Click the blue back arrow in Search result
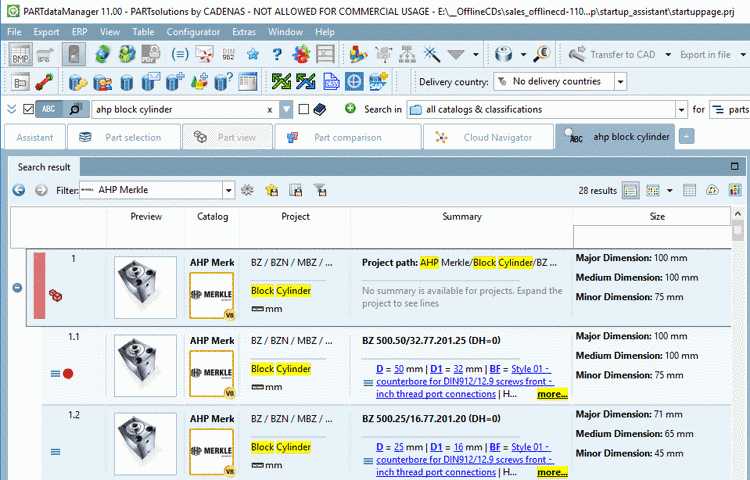Viewport: 750px width, 480px height. (x=19, y=190)
